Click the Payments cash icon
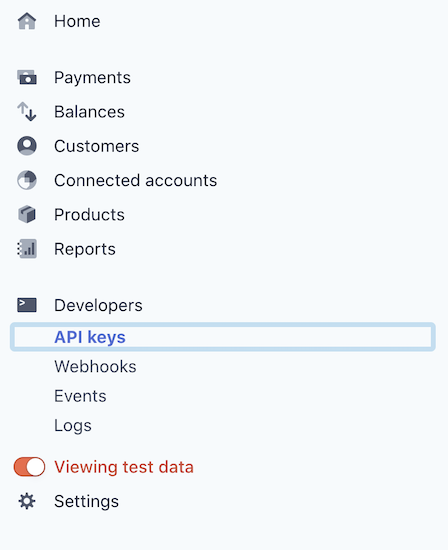448x550 pixels. (x=27, y=77)
